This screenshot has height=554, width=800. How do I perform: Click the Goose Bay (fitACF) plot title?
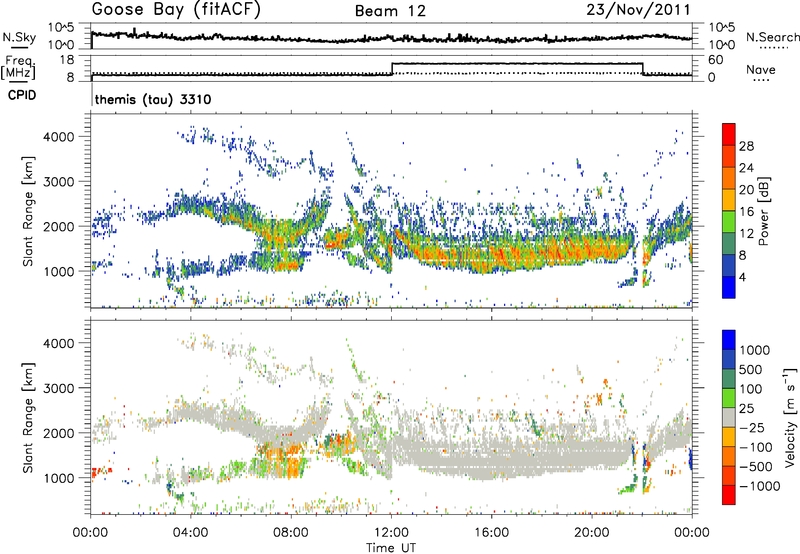click(x=176, y=10)
